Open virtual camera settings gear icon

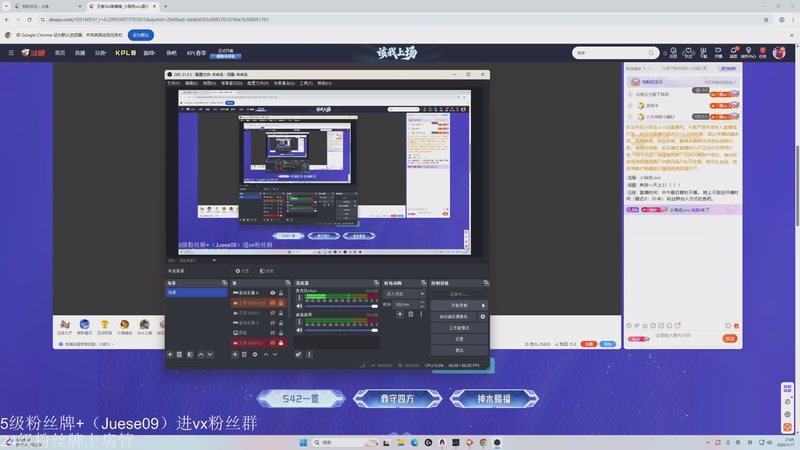click(x=483, y=317)
